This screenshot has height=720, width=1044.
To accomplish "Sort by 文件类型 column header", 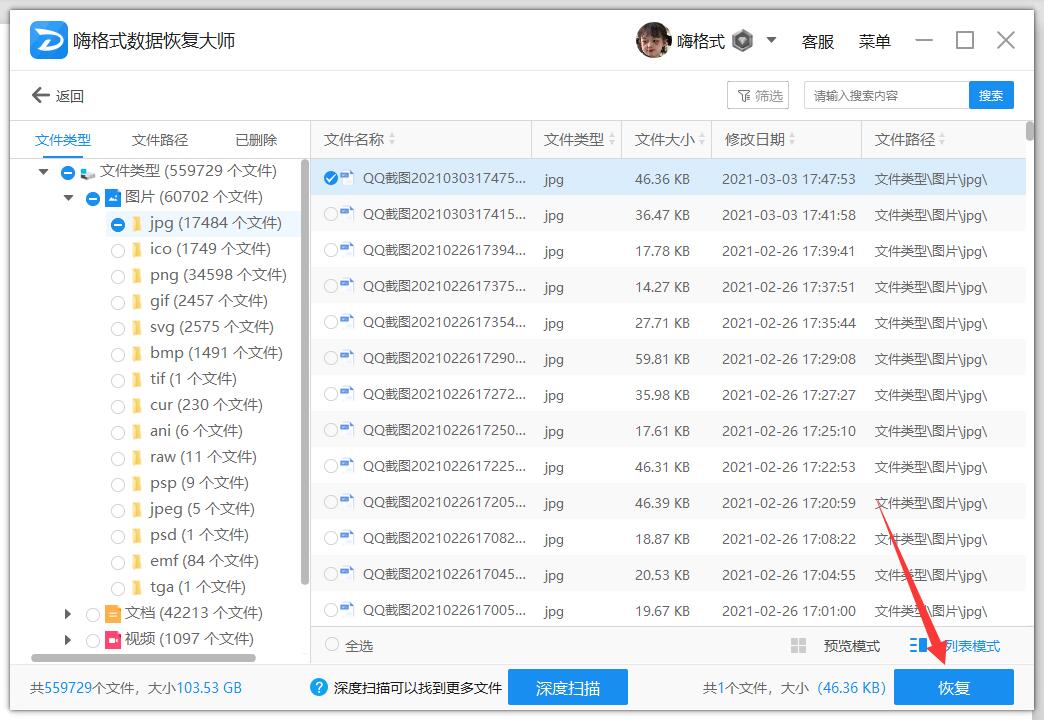I will (x=577, y=139).
